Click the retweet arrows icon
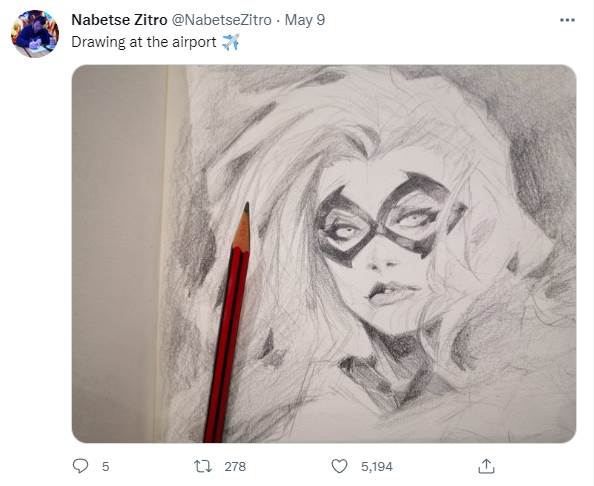The image size is (594, 486). point(203,466)
